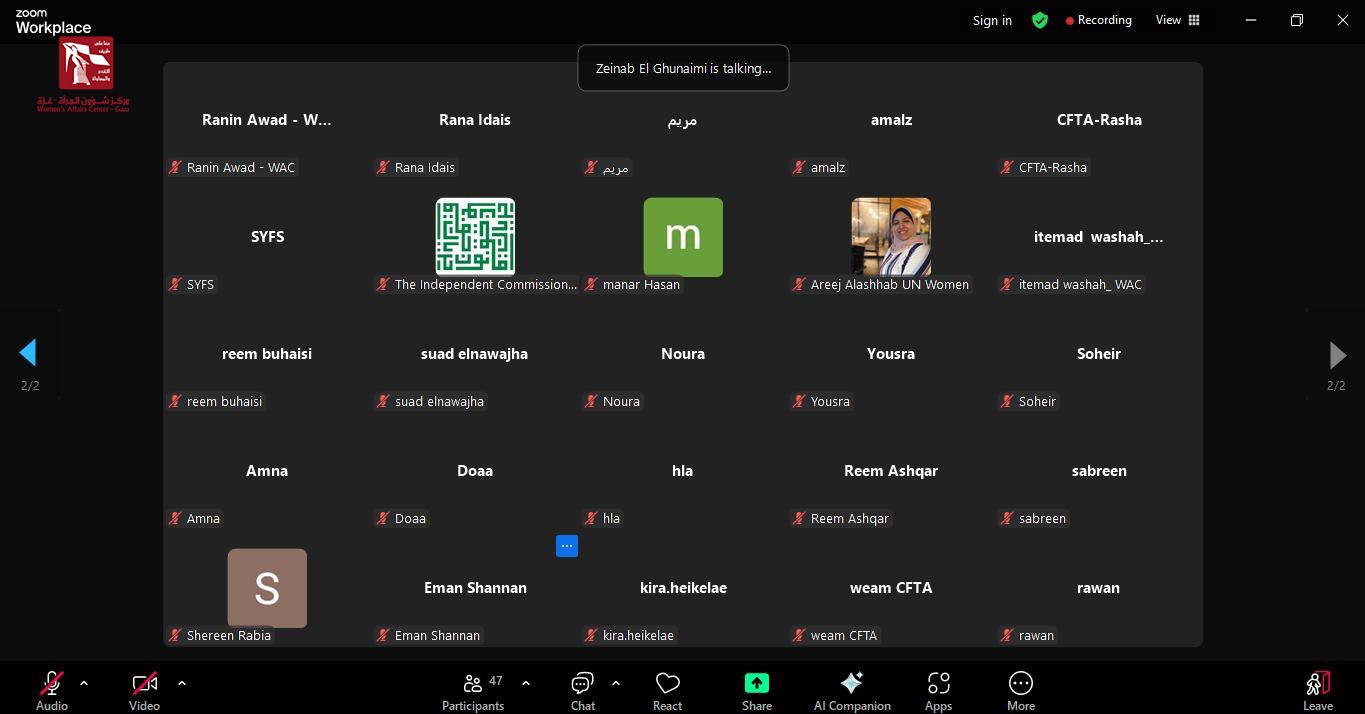Click the Women's Affairs Center logo
Image resolution: width=1365 pixels, height=714 pixels.
(x=84, y=75)
